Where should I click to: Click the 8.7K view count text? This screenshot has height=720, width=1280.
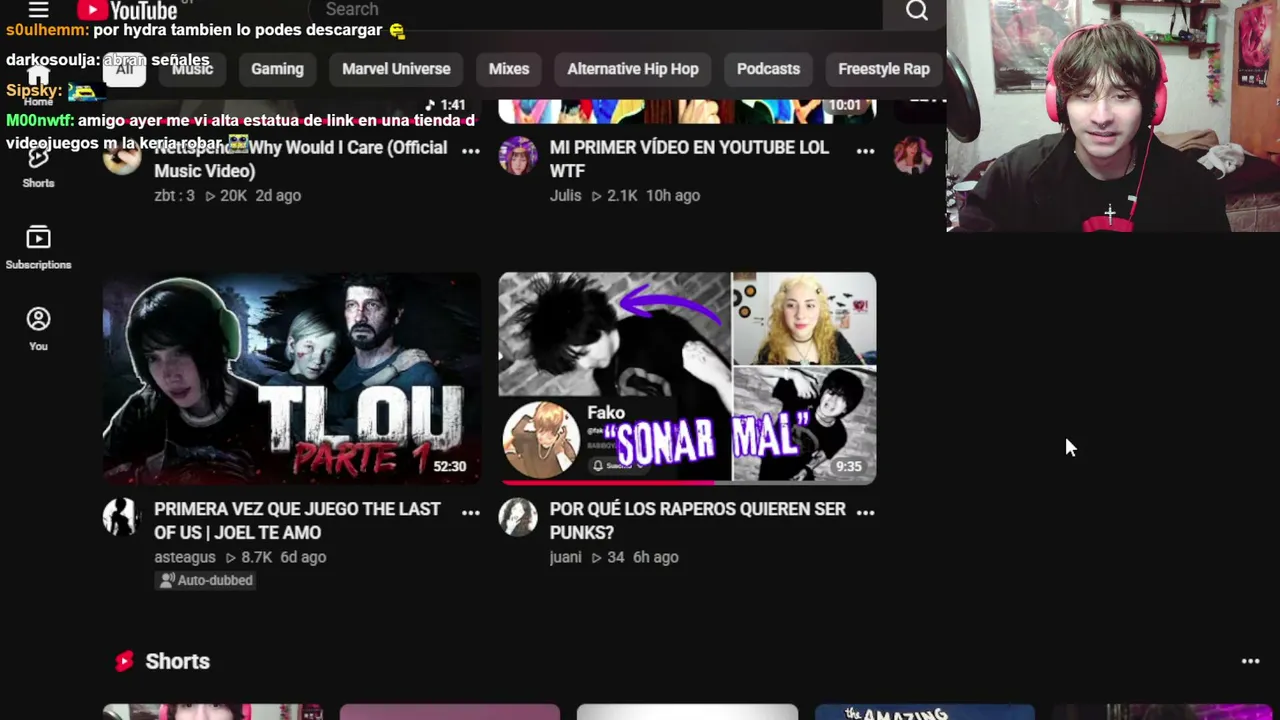point(256,557)
